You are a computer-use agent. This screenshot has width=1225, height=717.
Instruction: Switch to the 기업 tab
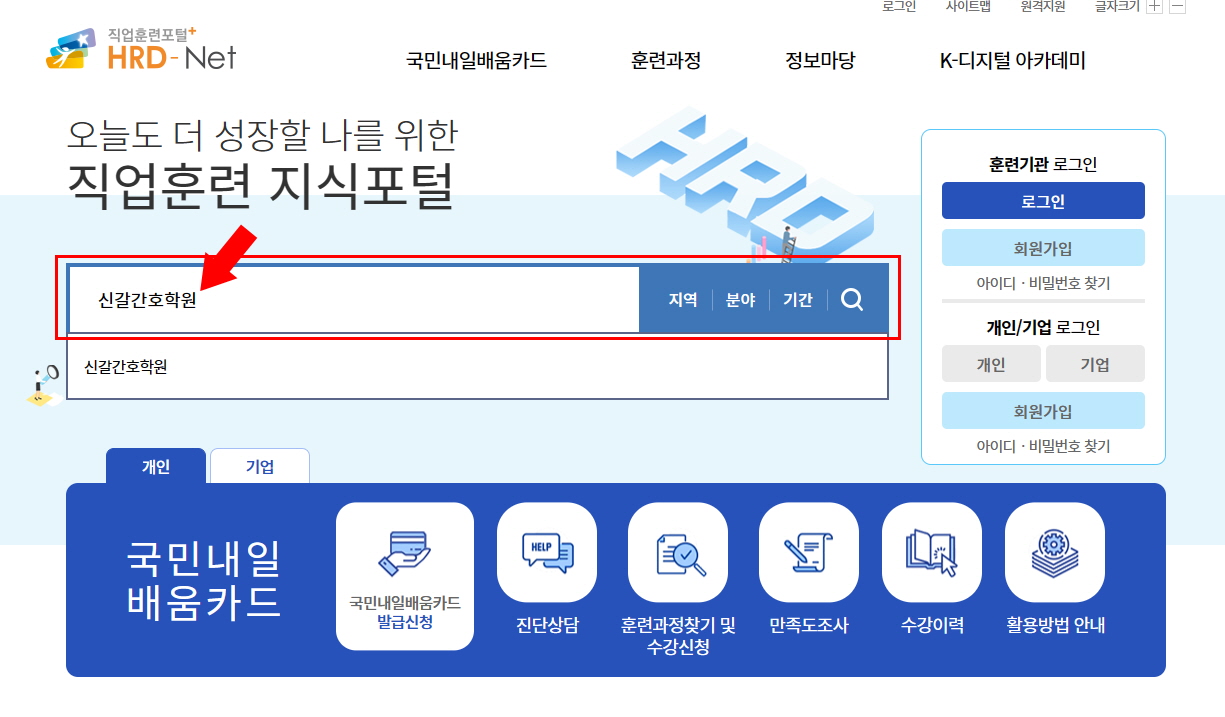260,467
